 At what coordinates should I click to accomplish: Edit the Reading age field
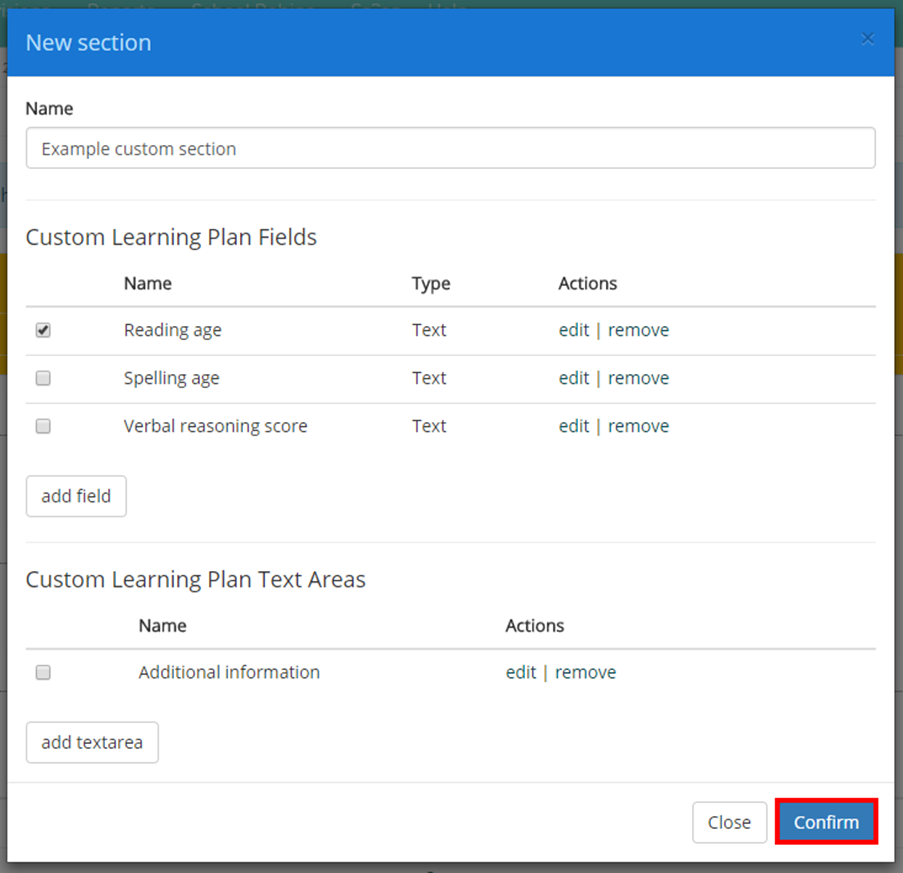[573, 329]
